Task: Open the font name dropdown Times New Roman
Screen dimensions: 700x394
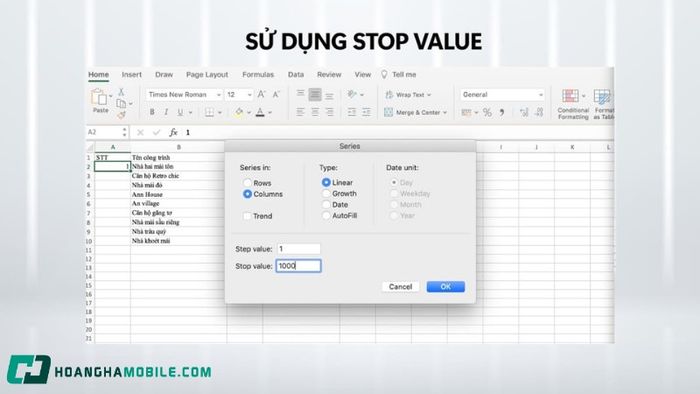Action: tap(219, 95)
